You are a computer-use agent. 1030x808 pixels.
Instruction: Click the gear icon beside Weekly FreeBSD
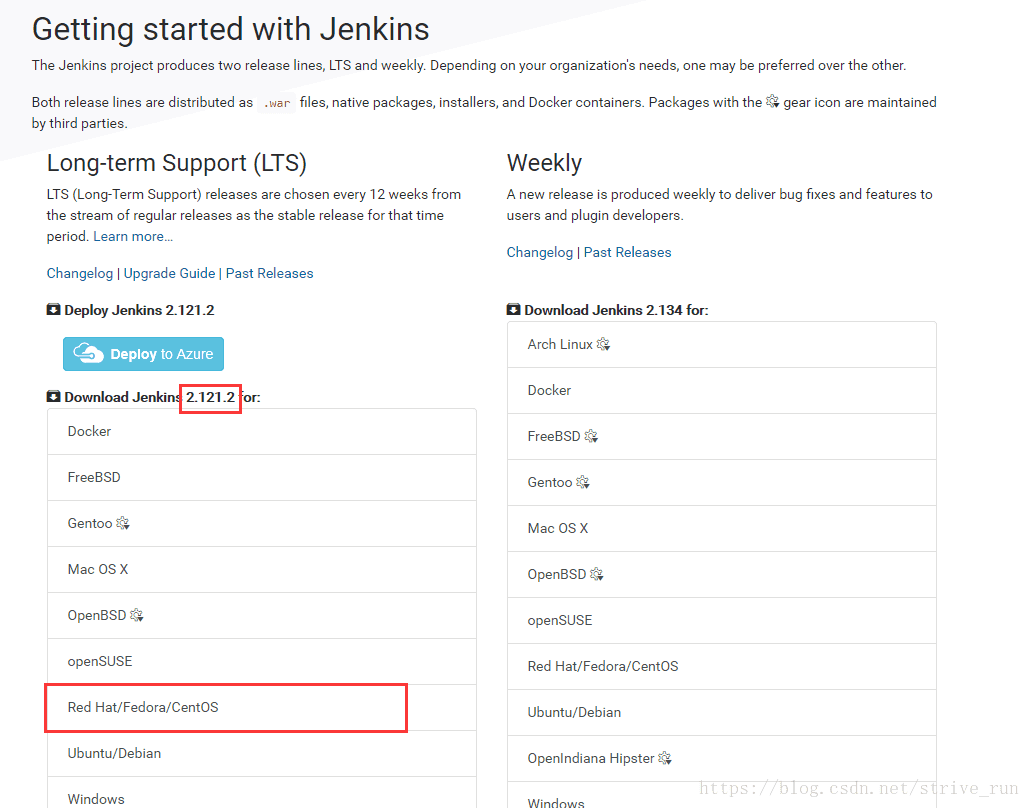591,437
